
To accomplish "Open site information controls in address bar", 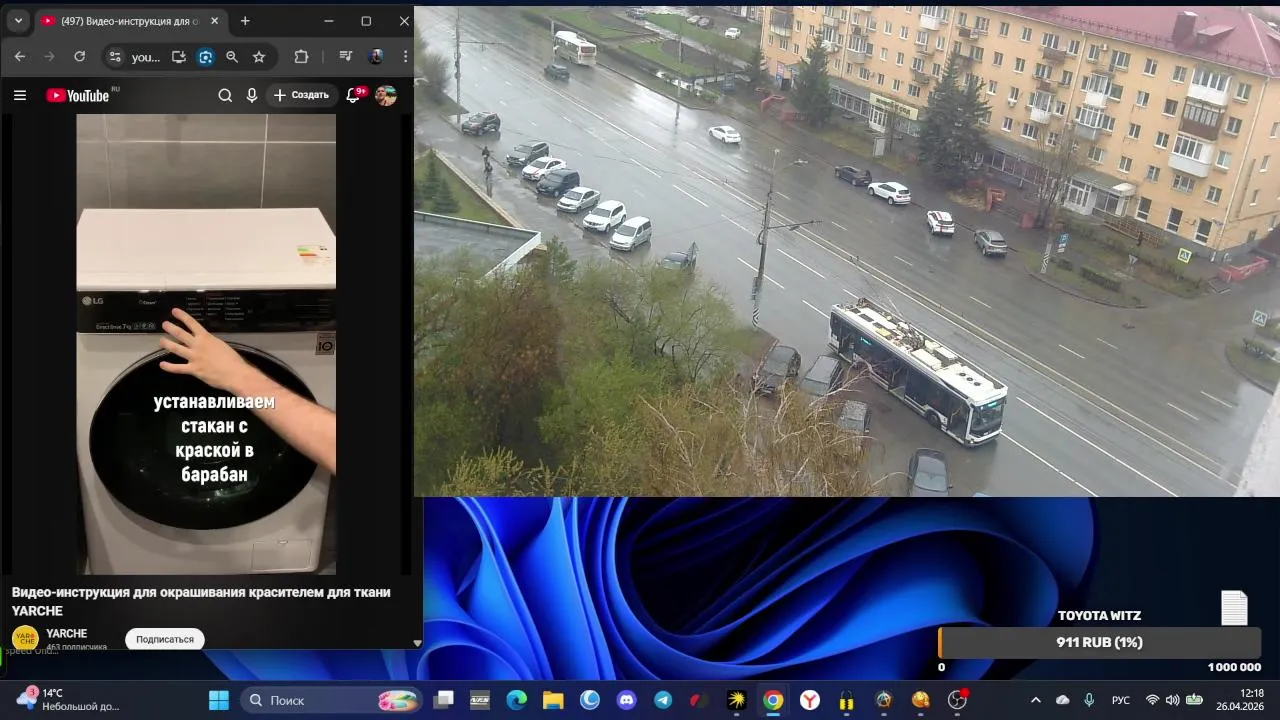I will 115,57.
